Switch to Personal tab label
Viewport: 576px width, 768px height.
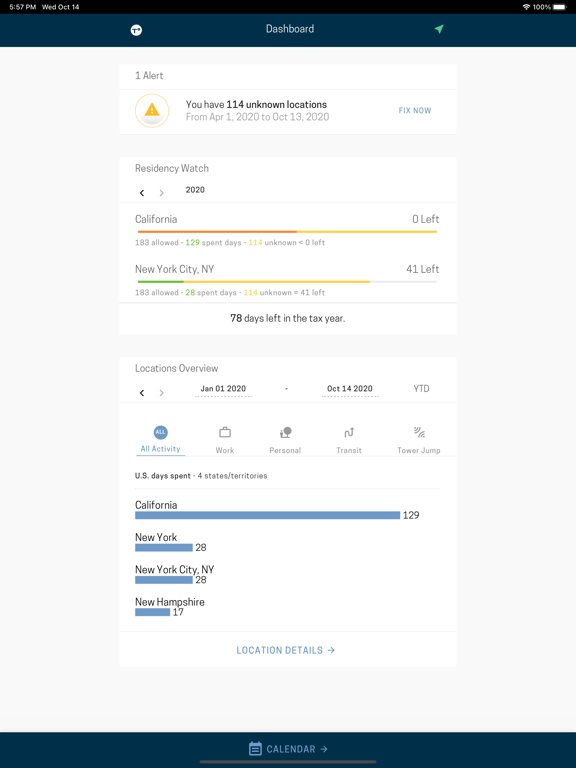coord(285,450)
